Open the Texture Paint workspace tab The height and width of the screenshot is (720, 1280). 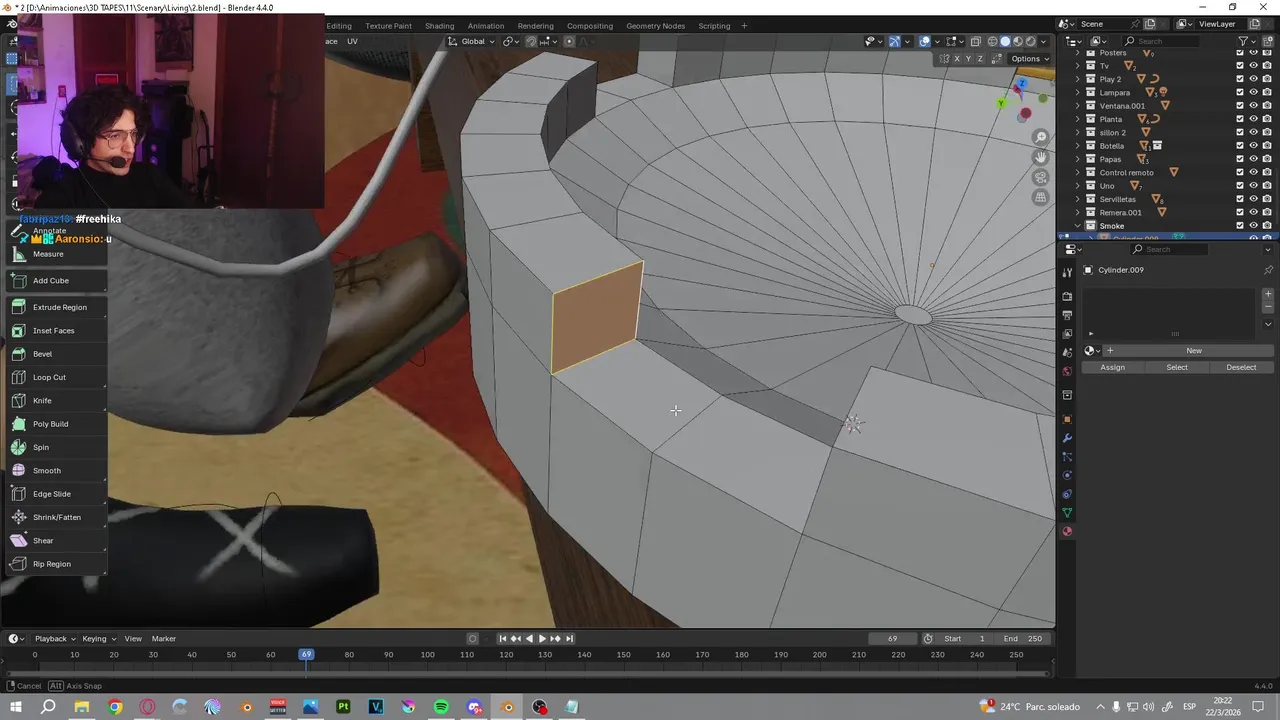point(388,26)
